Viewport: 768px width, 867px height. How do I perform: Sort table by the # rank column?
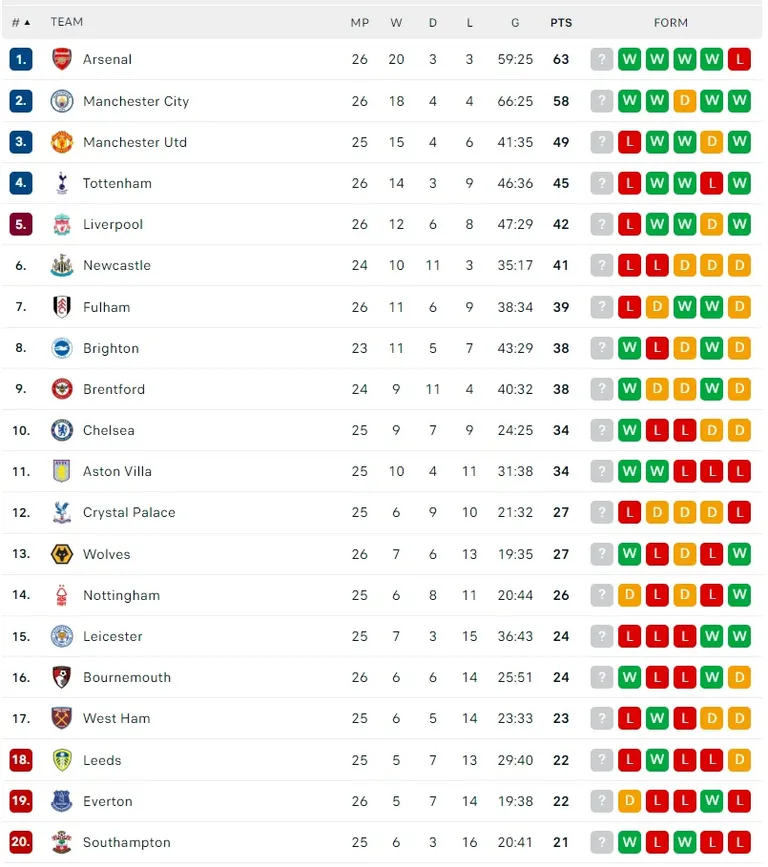(21, 23)
